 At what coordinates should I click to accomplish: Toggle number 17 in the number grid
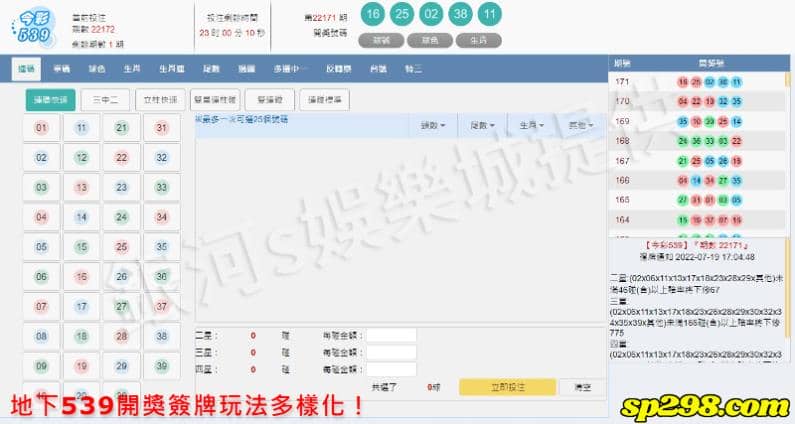[x=82, y=306]
